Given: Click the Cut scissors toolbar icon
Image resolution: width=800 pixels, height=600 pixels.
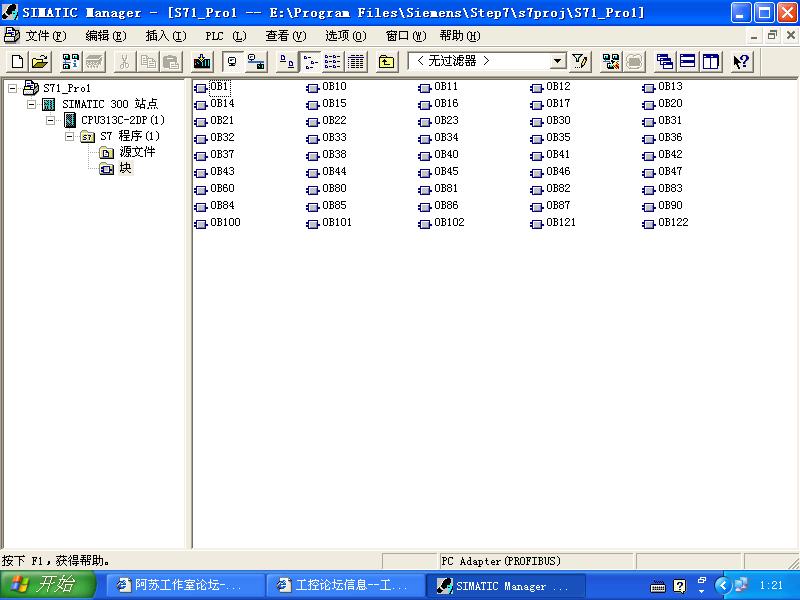Looking at the screenshot, I should (124, 62).
